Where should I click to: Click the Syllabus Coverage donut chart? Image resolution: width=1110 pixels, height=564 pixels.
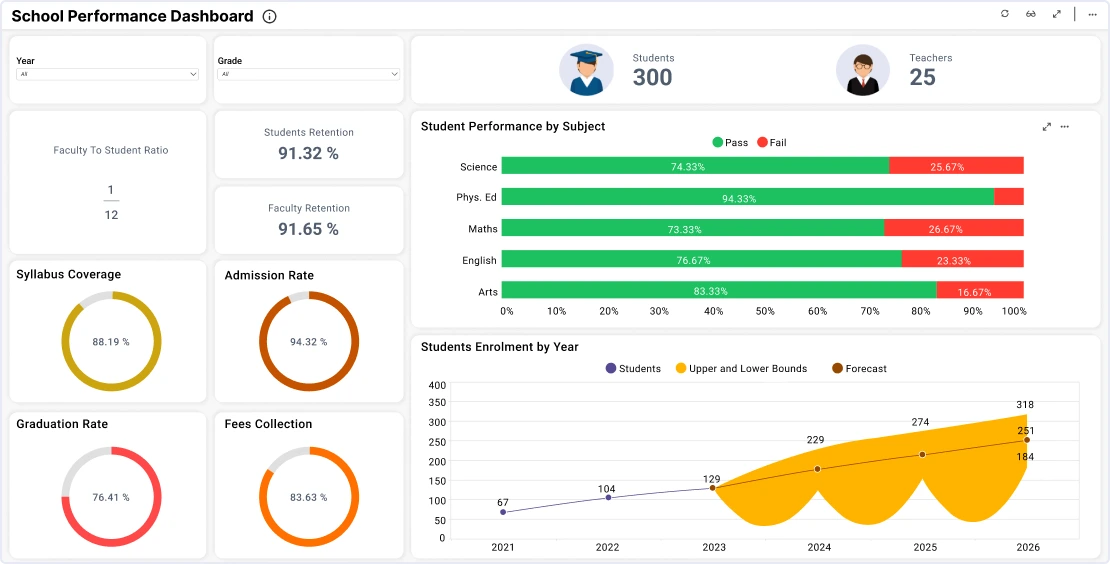click(x=111, y=341)
